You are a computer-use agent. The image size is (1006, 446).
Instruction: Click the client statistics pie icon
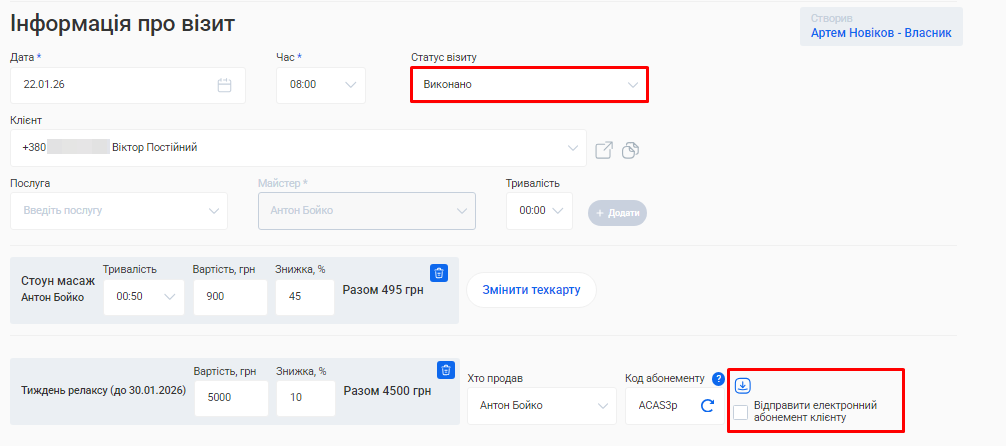(630, 150)
